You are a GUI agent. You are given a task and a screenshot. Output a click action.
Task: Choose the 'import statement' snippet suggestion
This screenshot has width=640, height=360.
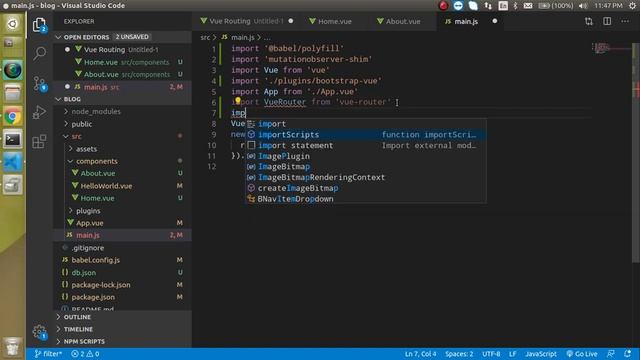coord(366,145)
